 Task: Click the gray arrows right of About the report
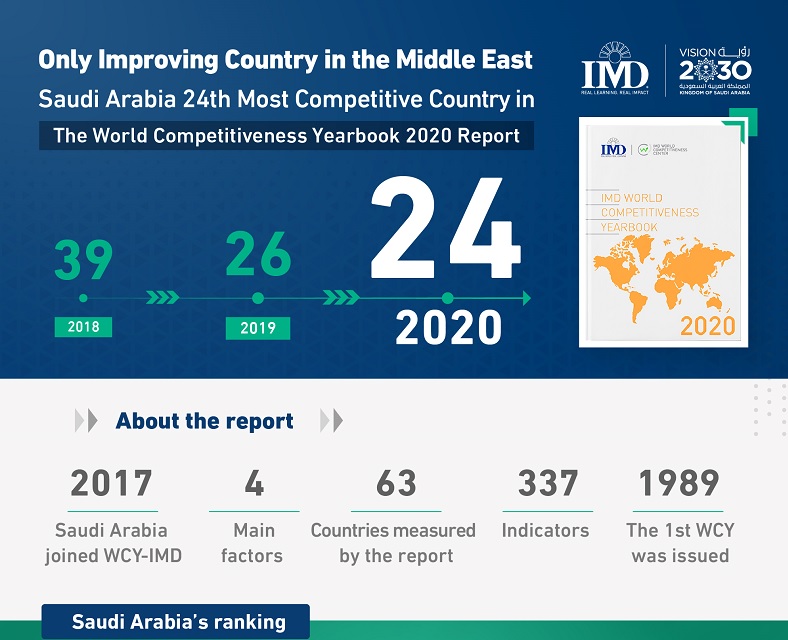point(332,420)
